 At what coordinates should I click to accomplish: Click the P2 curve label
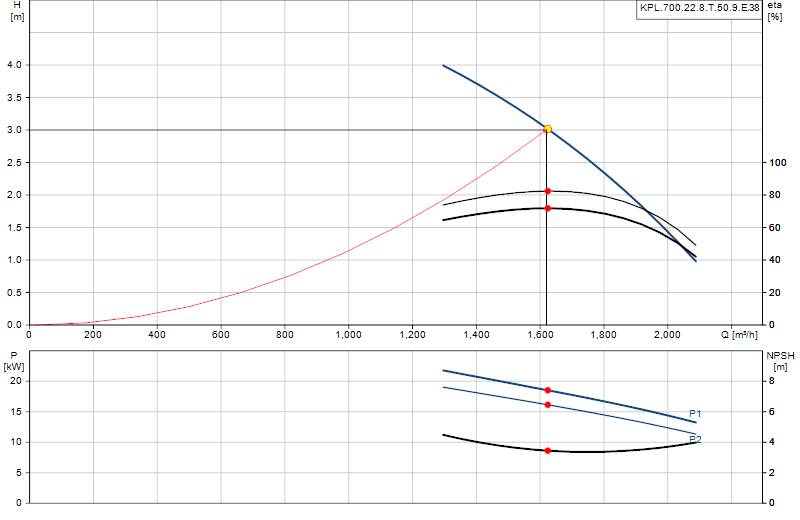tap(695, 439)
